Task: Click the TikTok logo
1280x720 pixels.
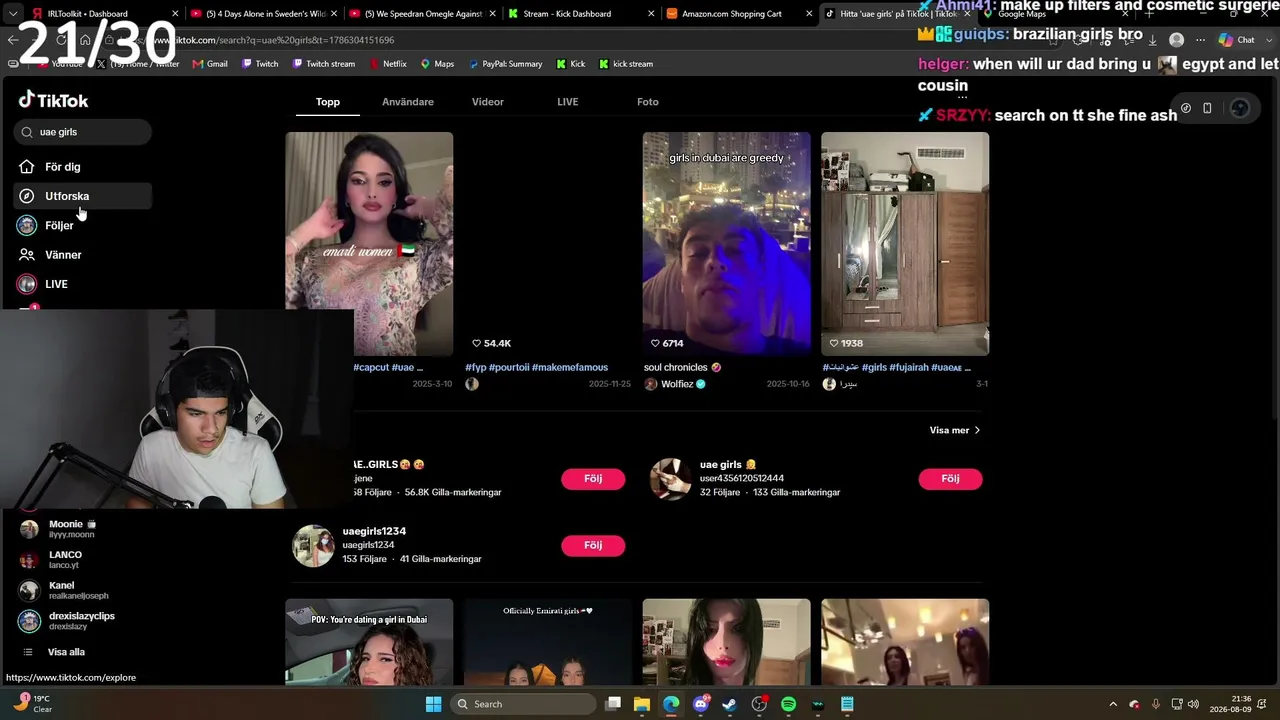Action: (53, 100)
